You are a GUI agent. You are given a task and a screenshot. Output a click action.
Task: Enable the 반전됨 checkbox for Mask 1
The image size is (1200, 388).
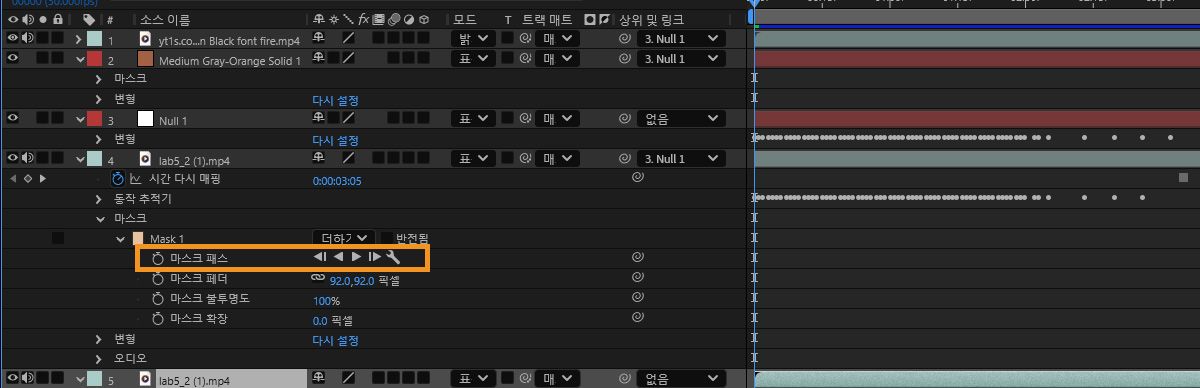(387, 238)
